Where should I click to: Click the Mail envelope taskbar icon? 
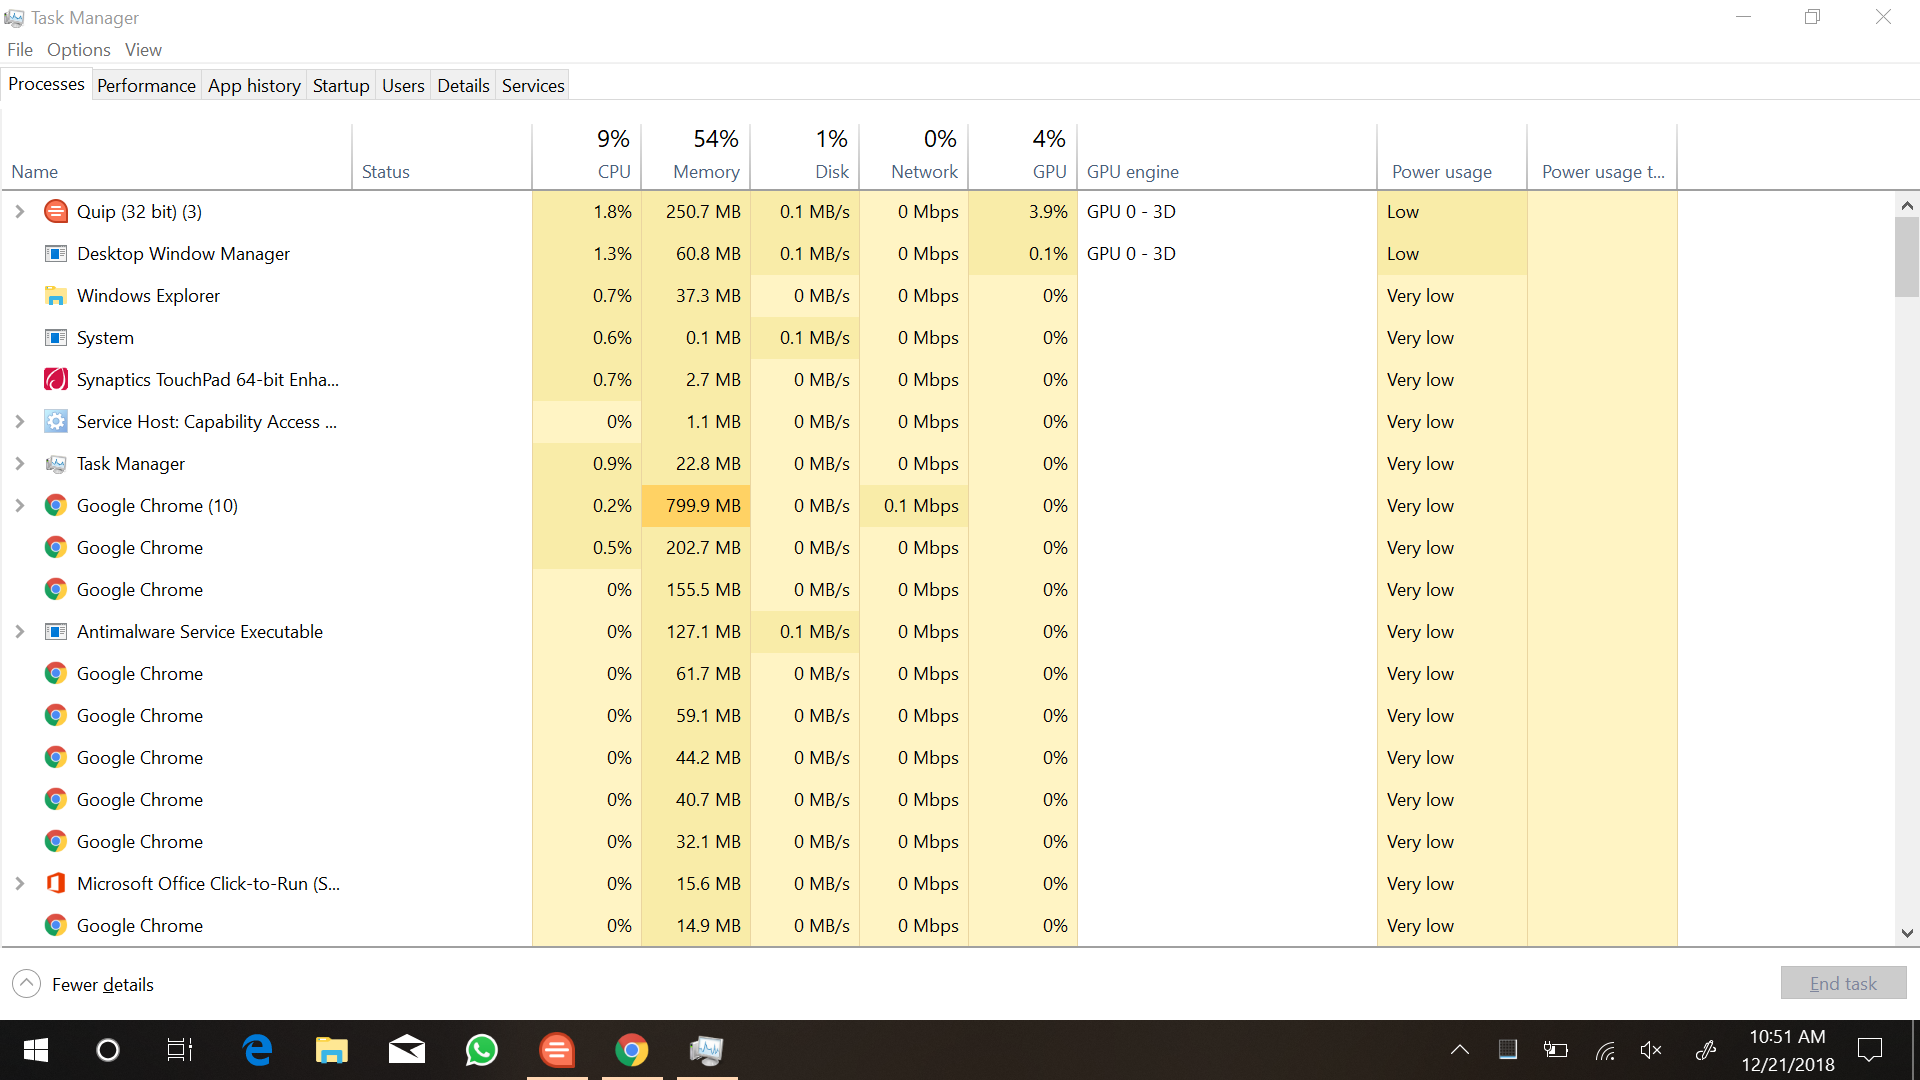pyautogui.click(x=406, y=1050)
